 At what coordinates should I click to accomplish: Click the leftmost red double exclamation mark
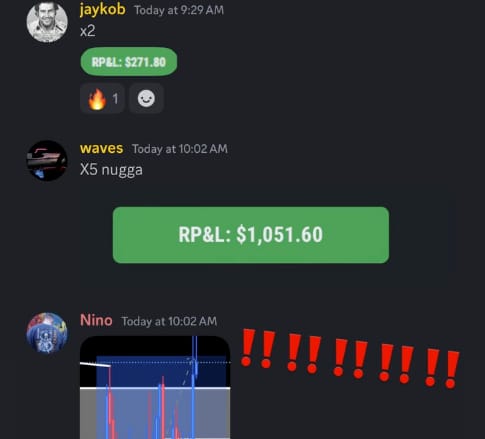[x=258, y=349]
